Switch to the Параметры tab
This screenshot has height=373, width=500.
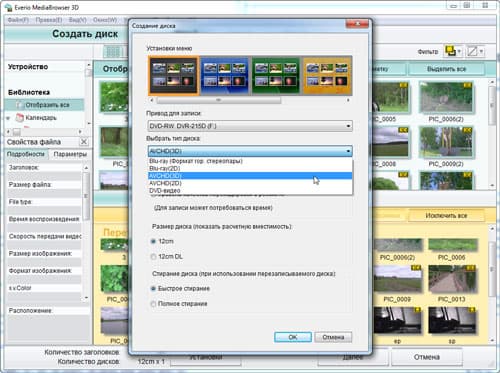pos(70,154)
